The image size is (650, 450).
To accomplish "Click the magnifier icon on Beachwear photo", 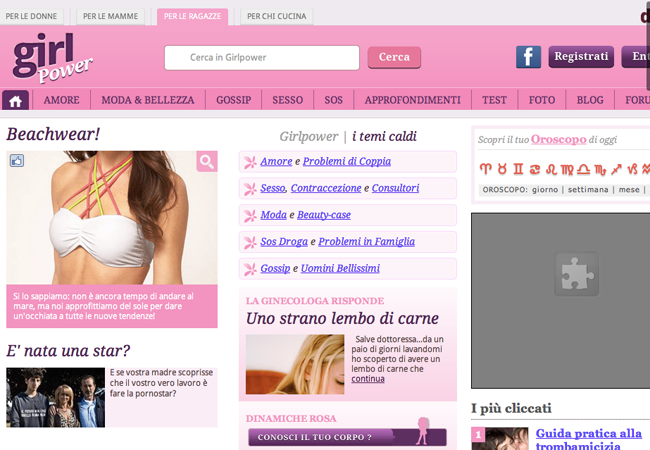I will tap(206, 162).
